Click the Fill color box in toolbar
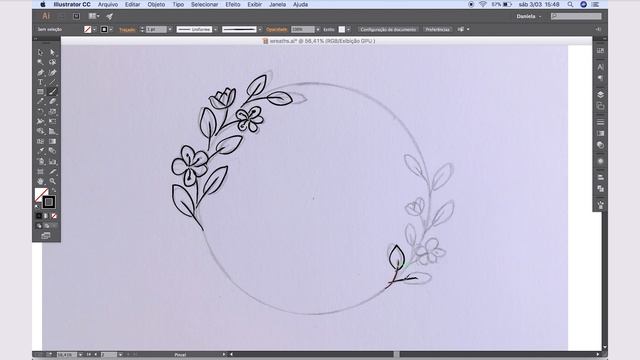This screenshot has height=360, width=640. tap(40, 193)
